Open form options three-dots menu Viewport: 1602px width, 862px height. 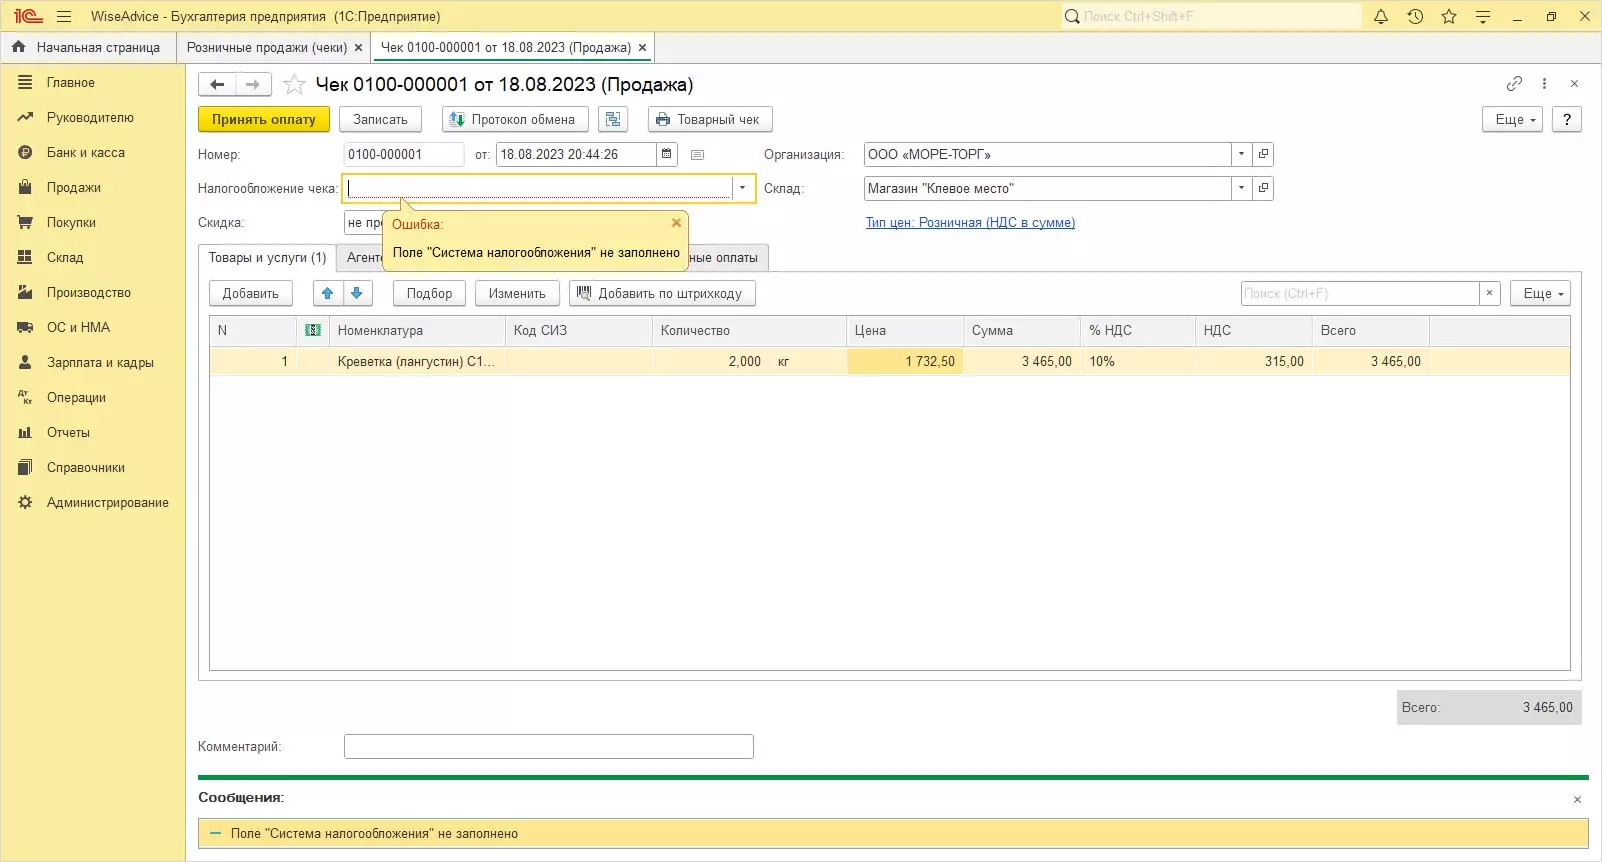(1544, 84)
